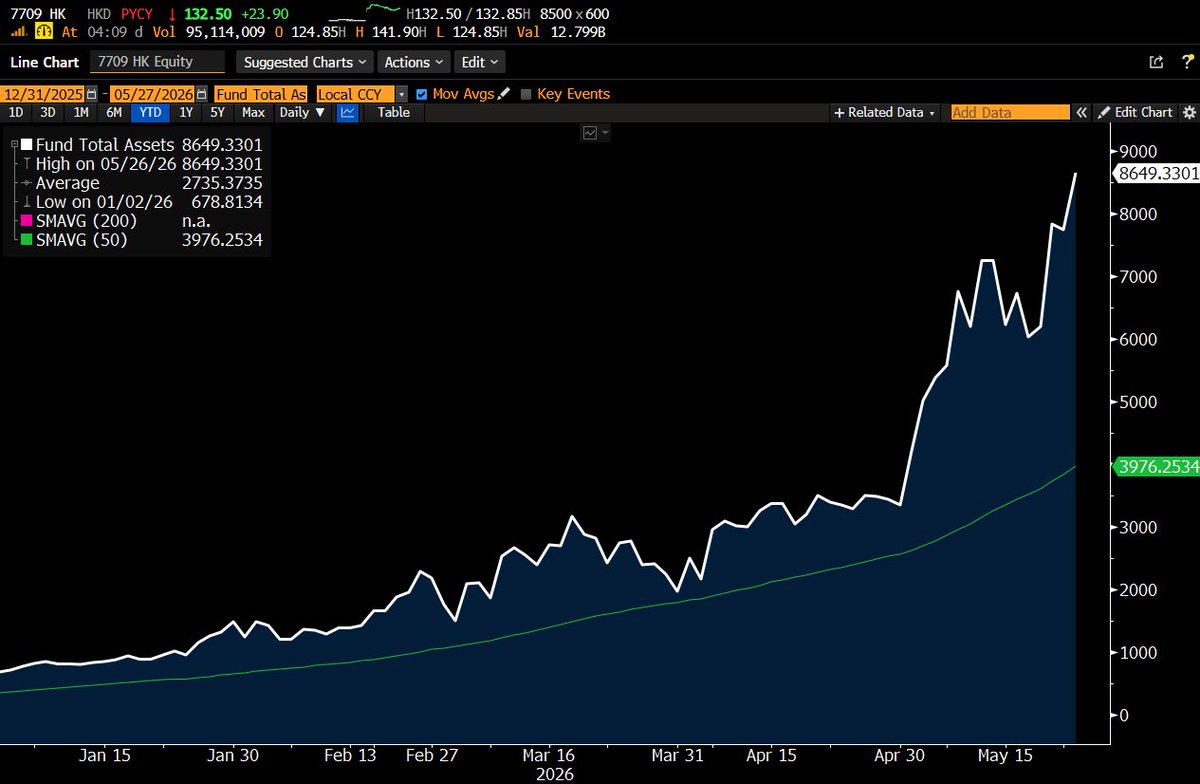Click the 7709 HK Equity security field

pos(157,62)
